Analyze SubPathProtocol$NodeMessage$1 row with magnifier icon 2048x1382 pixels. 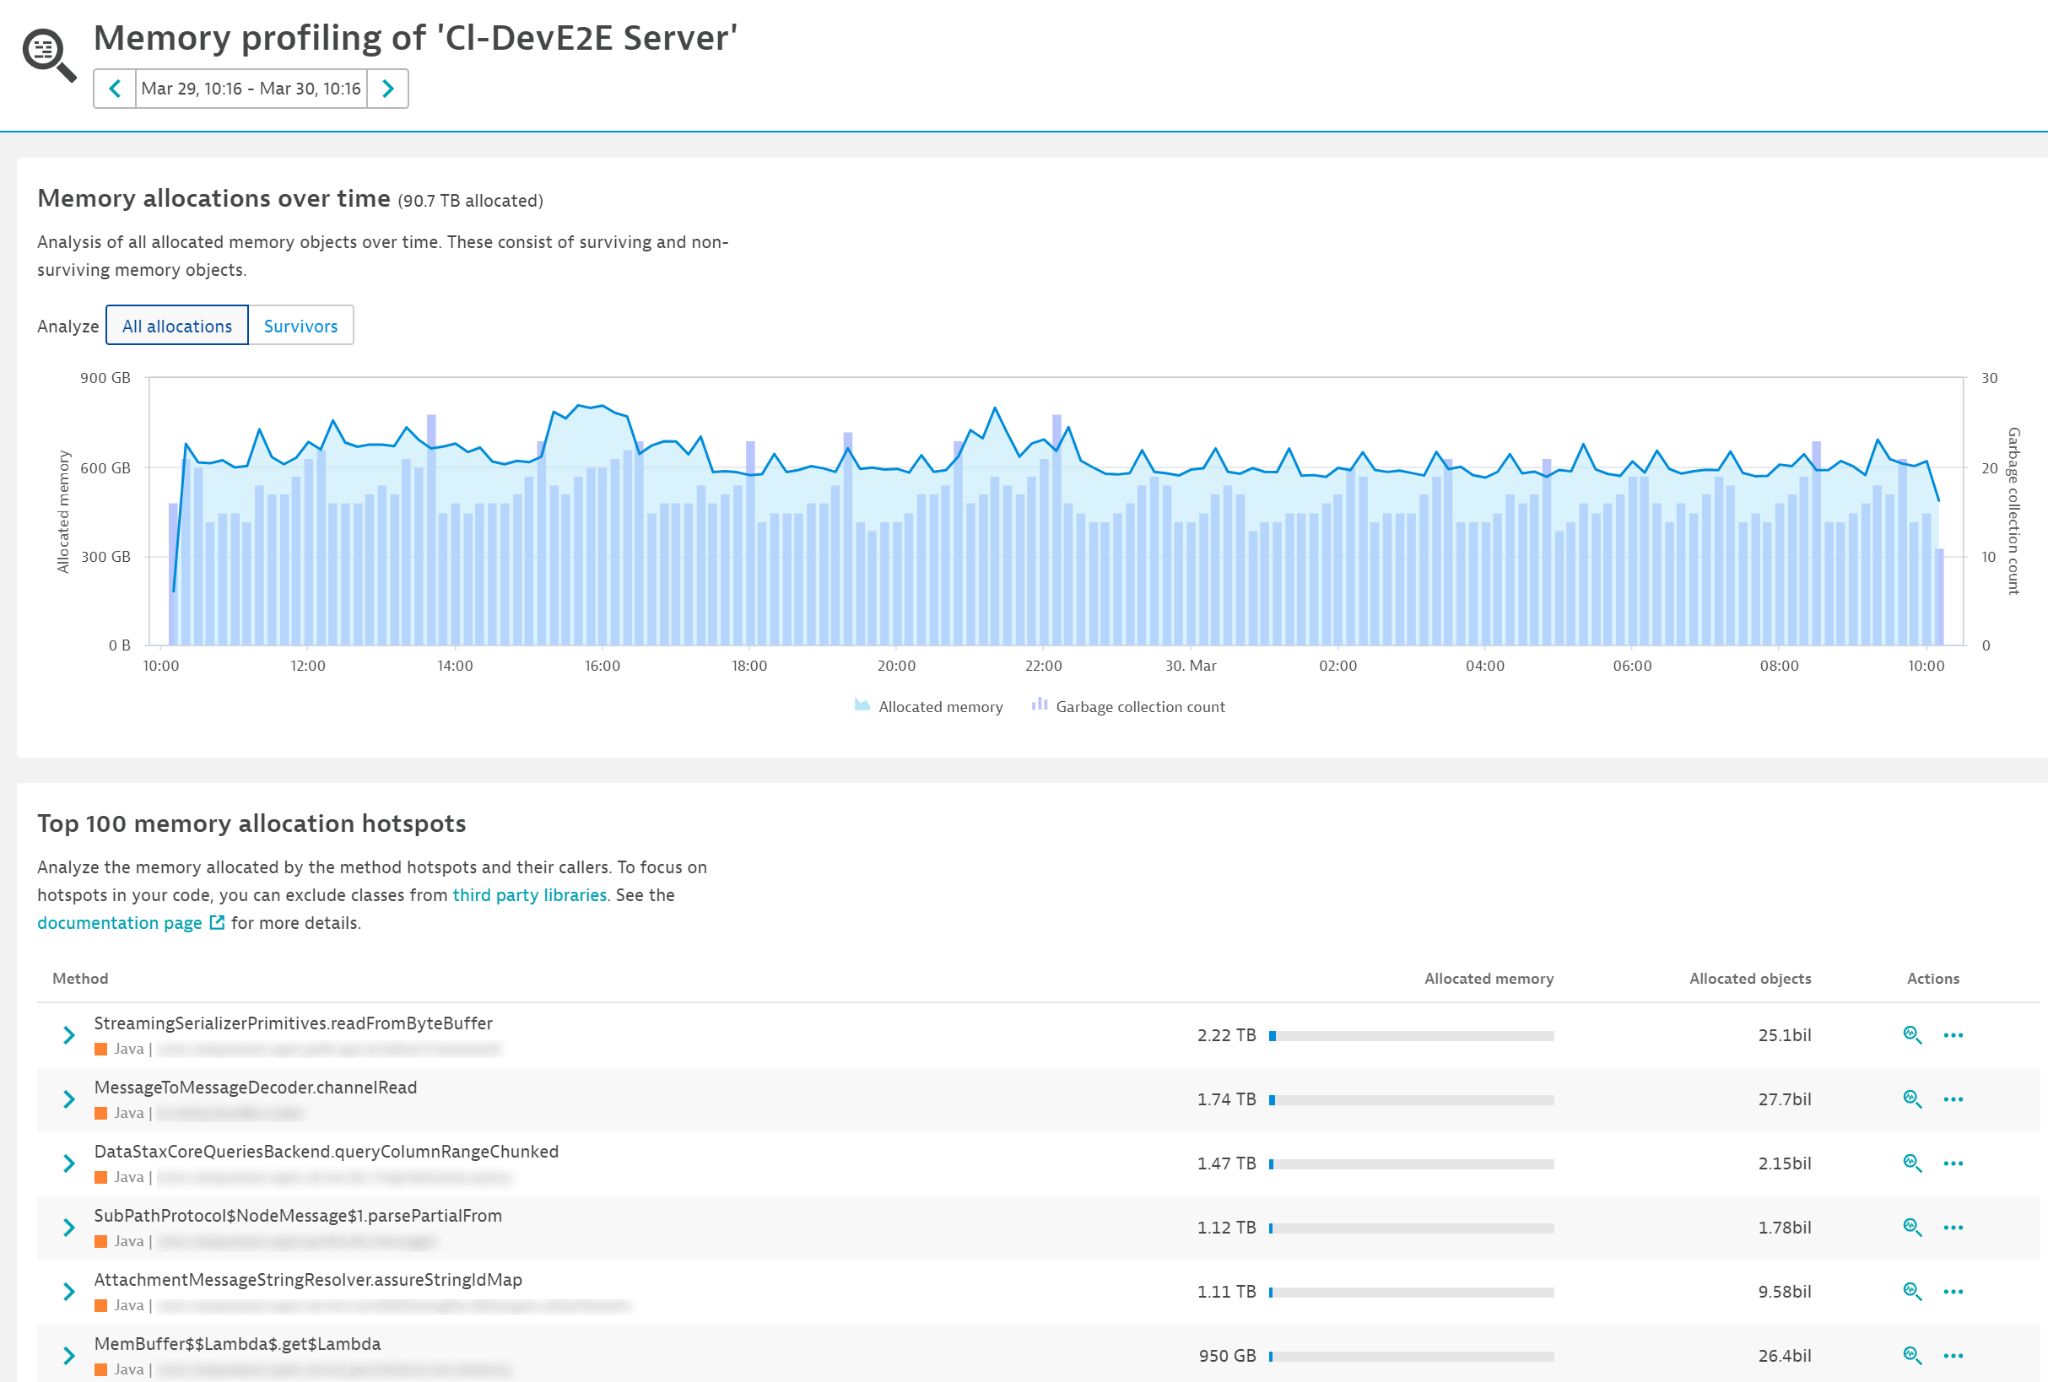tap(1912, 1227)
